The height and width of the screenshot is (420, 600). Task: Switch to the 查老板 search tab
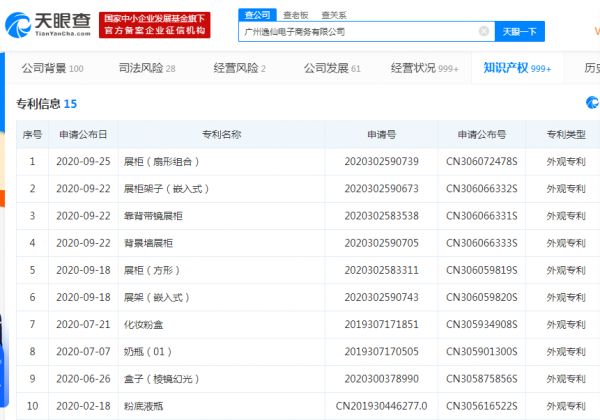click(x=294, y=14)
